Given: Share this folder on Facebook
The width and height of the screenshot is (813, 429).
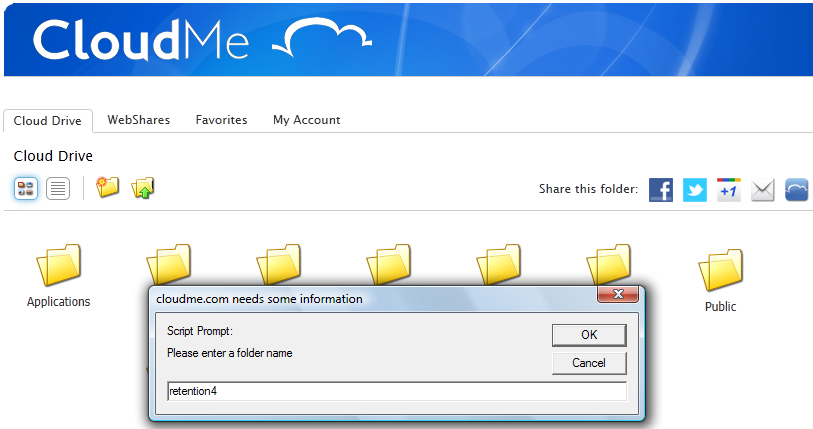Looking at the screenshot, I should click(x=661, y=190).
